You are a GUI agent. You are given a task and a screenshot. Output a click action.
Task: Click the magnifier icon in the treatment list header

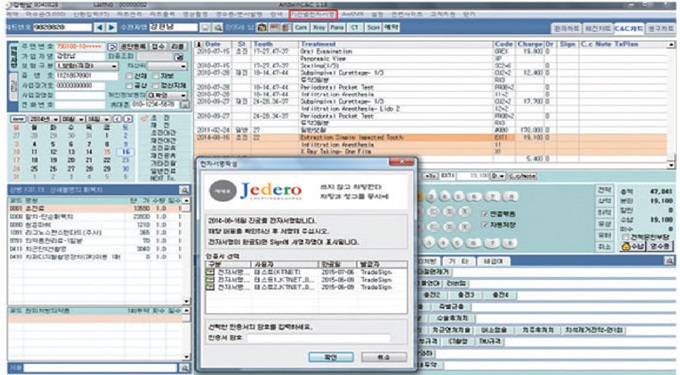click(x=184, y=190)
